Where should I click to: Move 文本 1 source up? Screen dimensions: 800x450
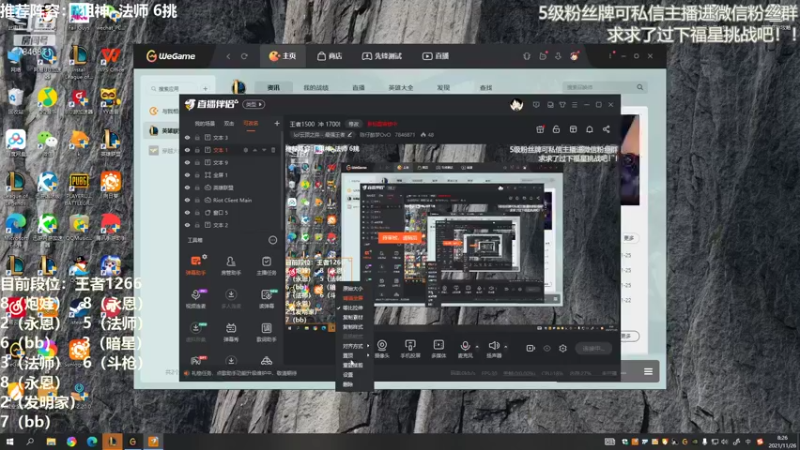tap(255, 150)
